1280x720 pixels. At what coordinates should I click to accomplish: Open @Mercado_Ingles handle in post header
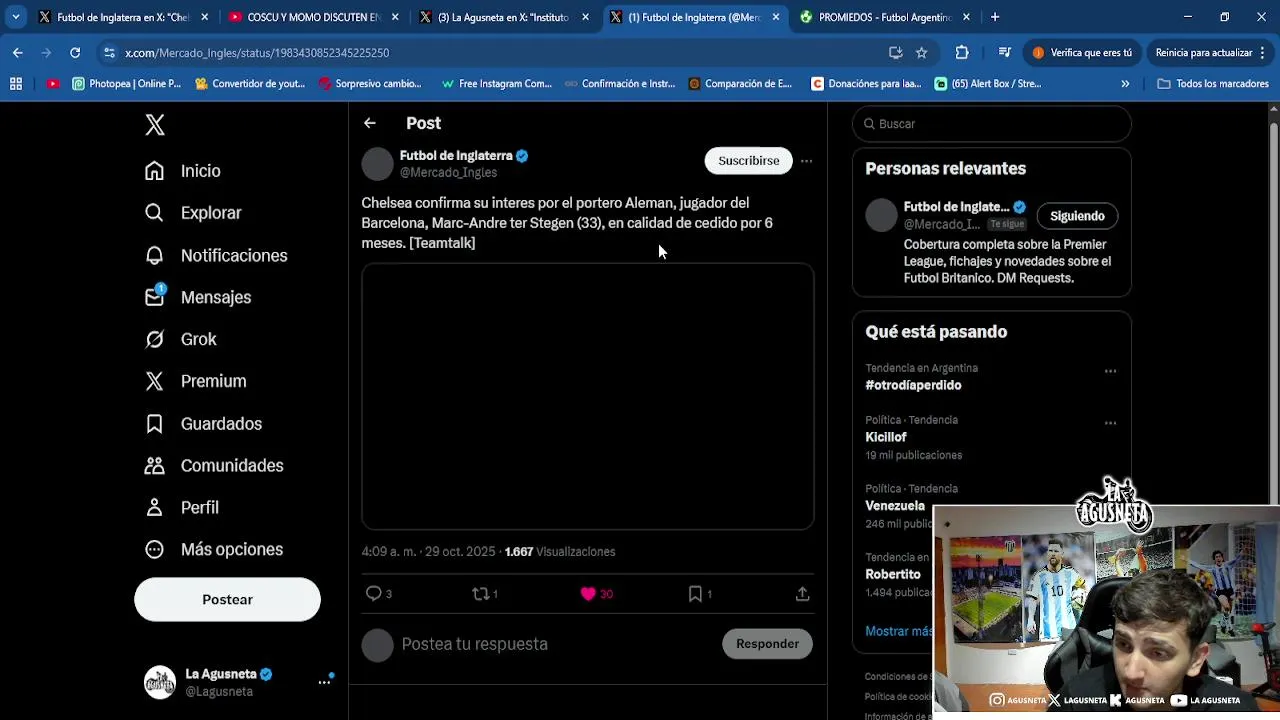pyautogui.click(x=448, y=173)
